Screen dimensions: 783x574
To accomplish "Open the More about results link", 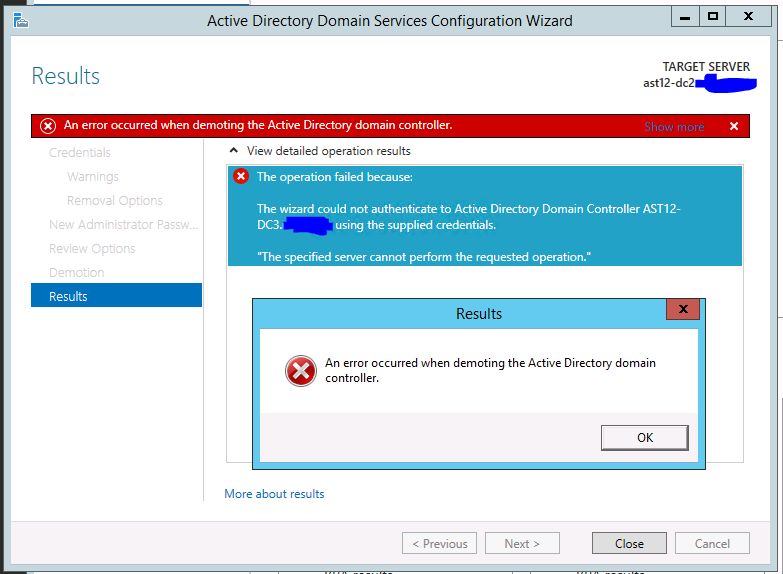I will click(x=274, y=494).
